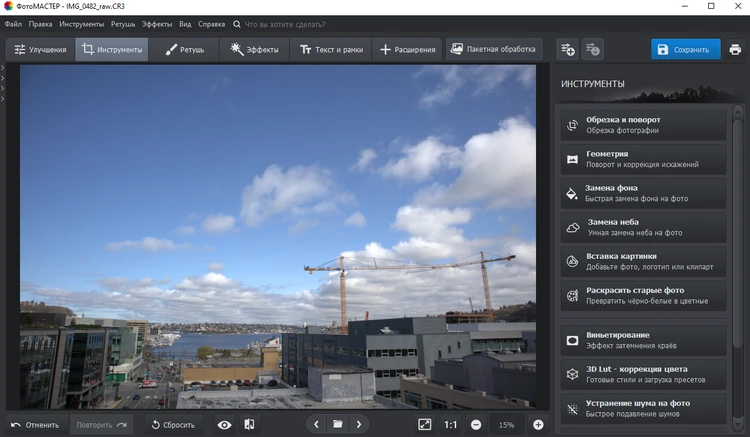Click the print icon next to Сохранить
The height and width of the screenshot is (437, 750).
[735, 49]
